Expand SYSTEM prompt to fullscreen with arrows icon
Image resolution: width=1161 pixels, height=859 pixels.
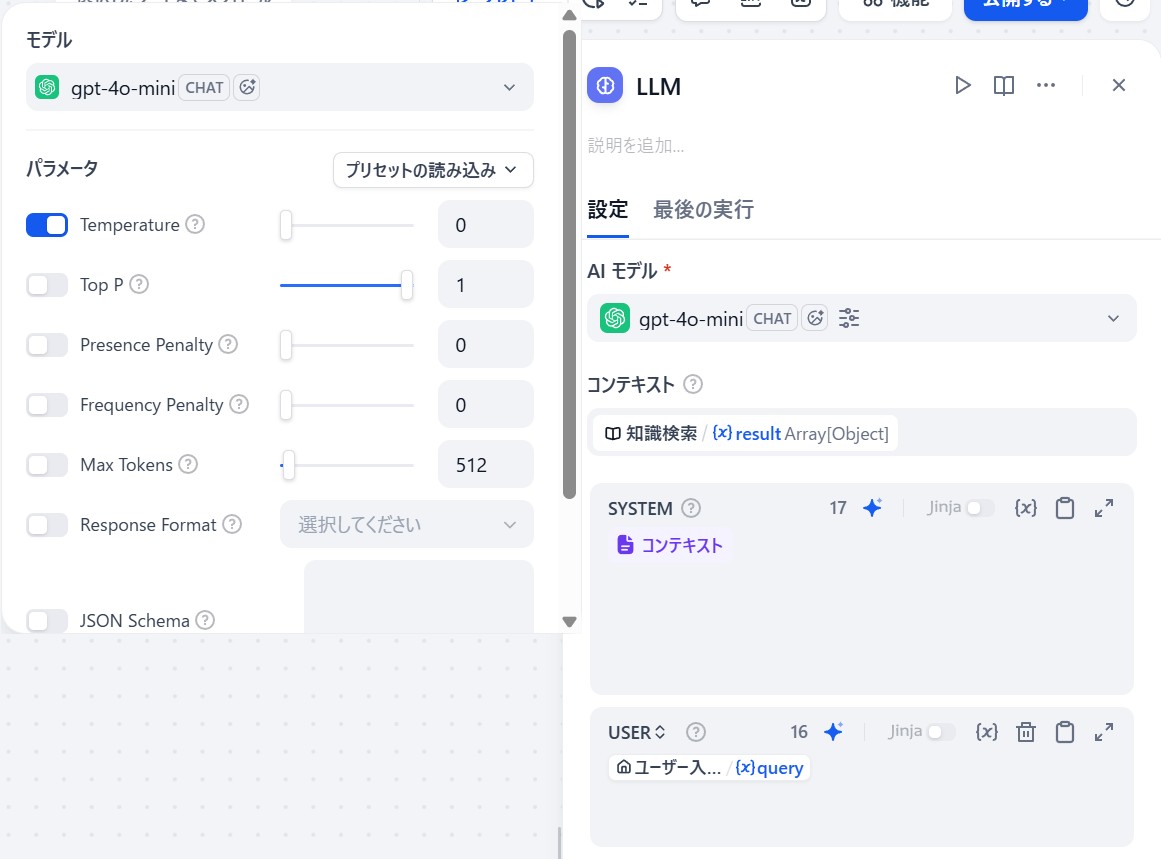tap(1104, 507)
